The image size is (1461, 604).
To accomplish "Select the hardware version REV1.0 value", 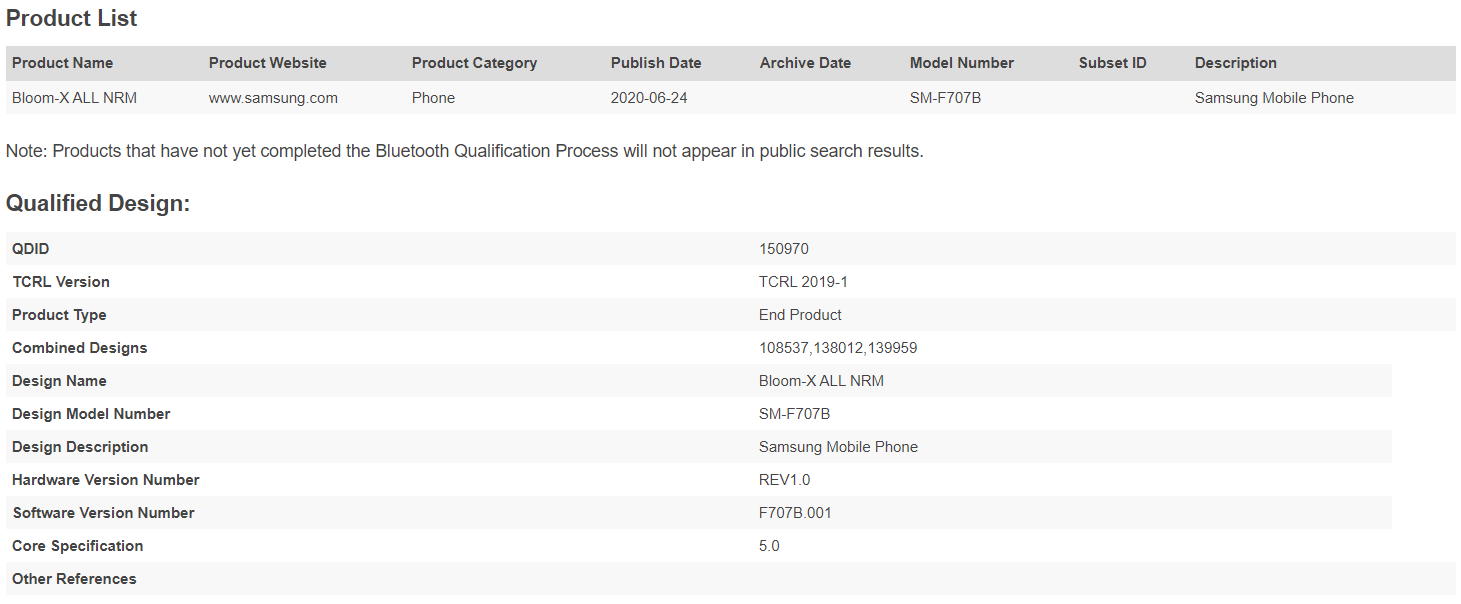I will (784, 480).
